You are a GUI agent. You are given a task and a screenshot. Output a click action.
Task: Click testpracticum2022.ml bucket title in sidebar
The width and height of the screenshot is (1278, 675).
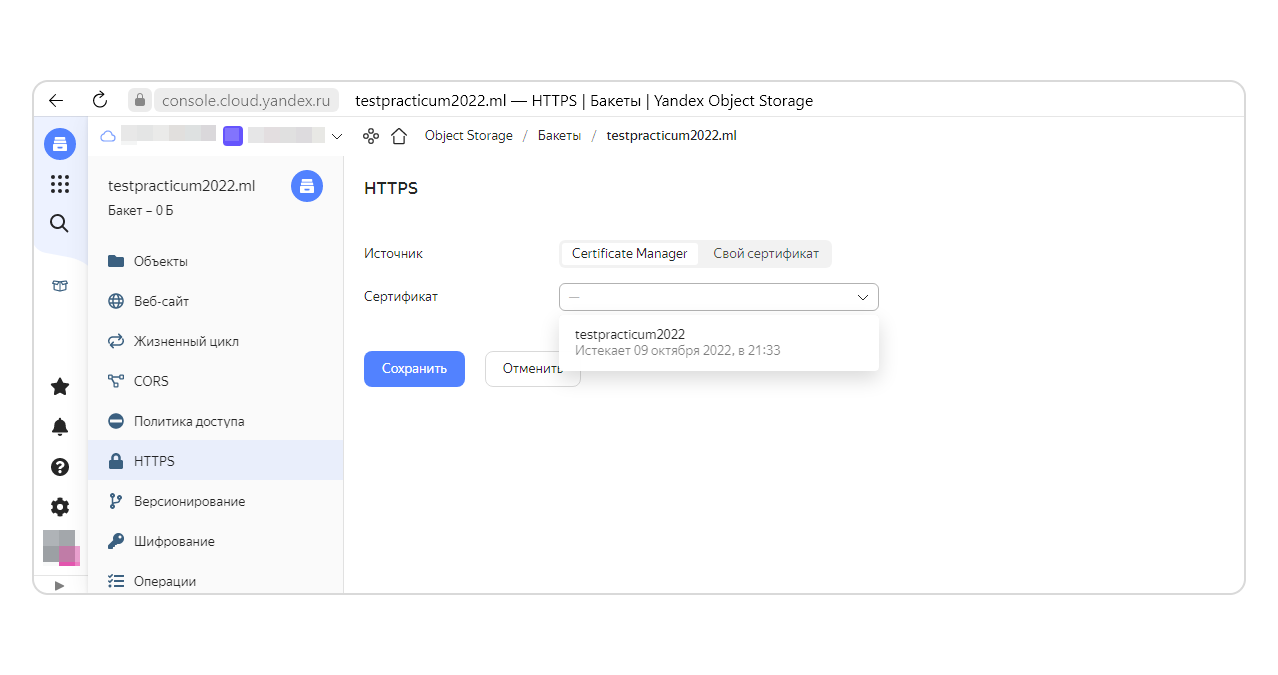[x=182, y=186]
